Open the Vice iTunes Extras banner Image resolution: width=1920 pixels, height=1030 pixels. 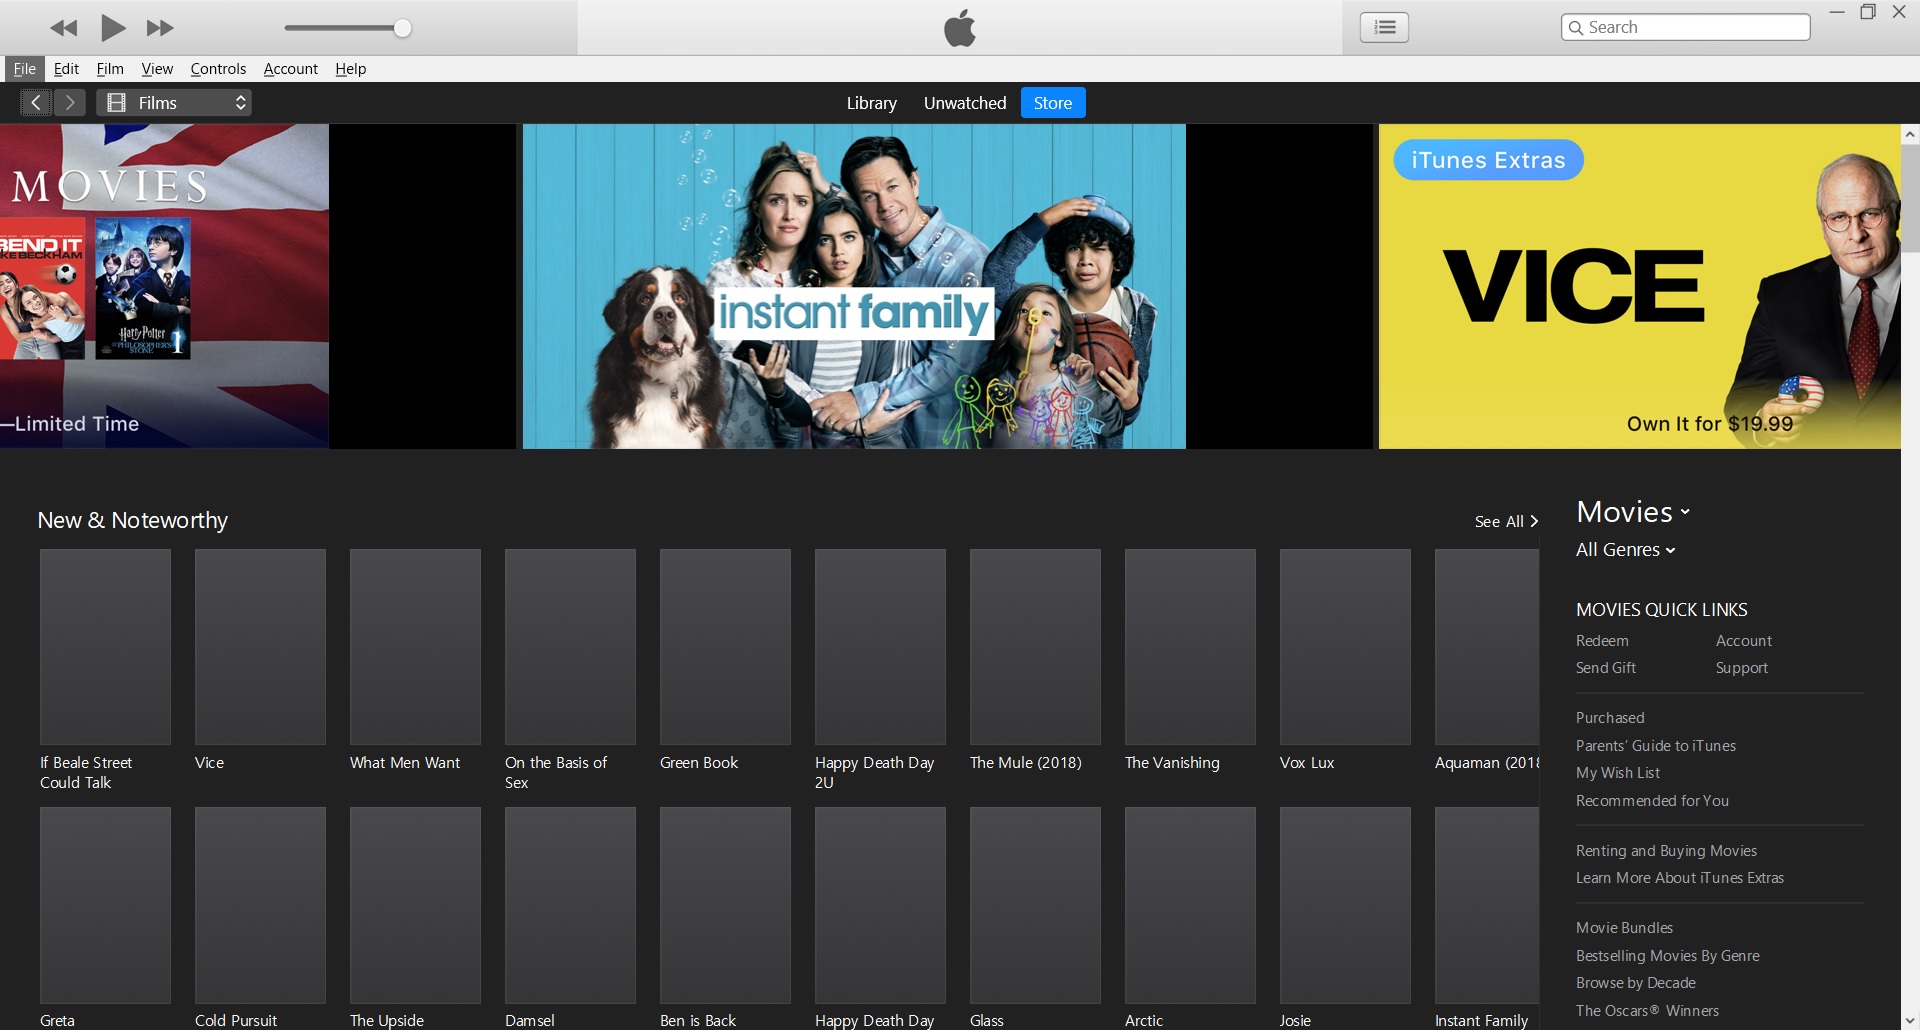[1640, 286]
